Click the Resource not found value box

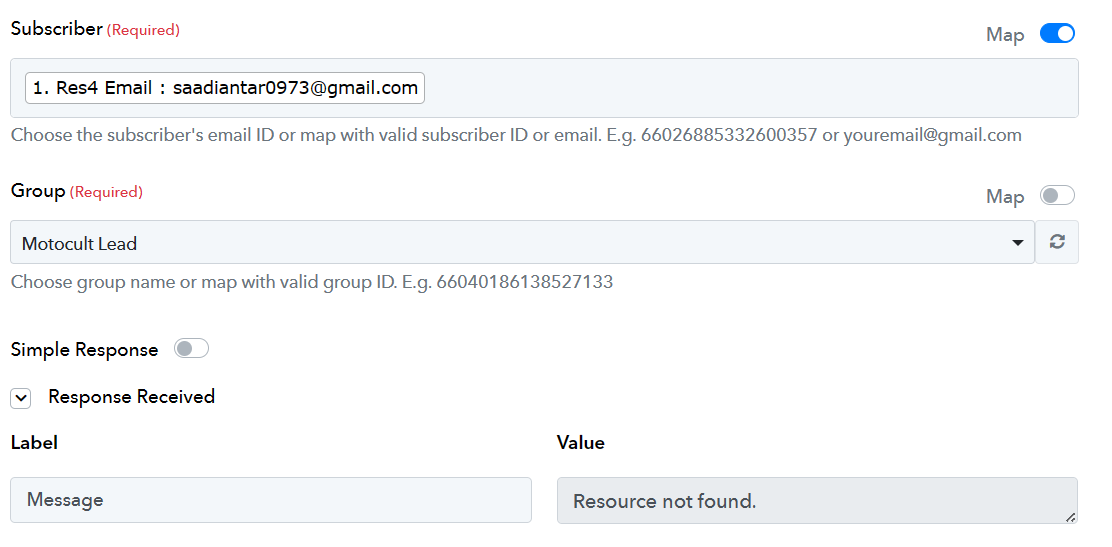817,501
